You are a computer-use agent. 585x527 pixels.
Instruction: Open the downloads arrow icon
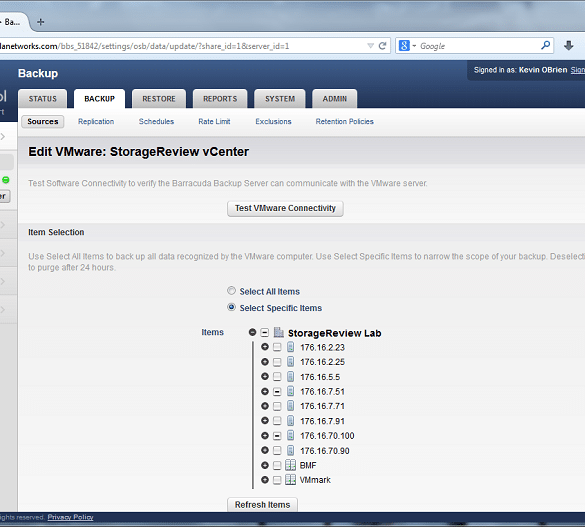pos(569,46)
